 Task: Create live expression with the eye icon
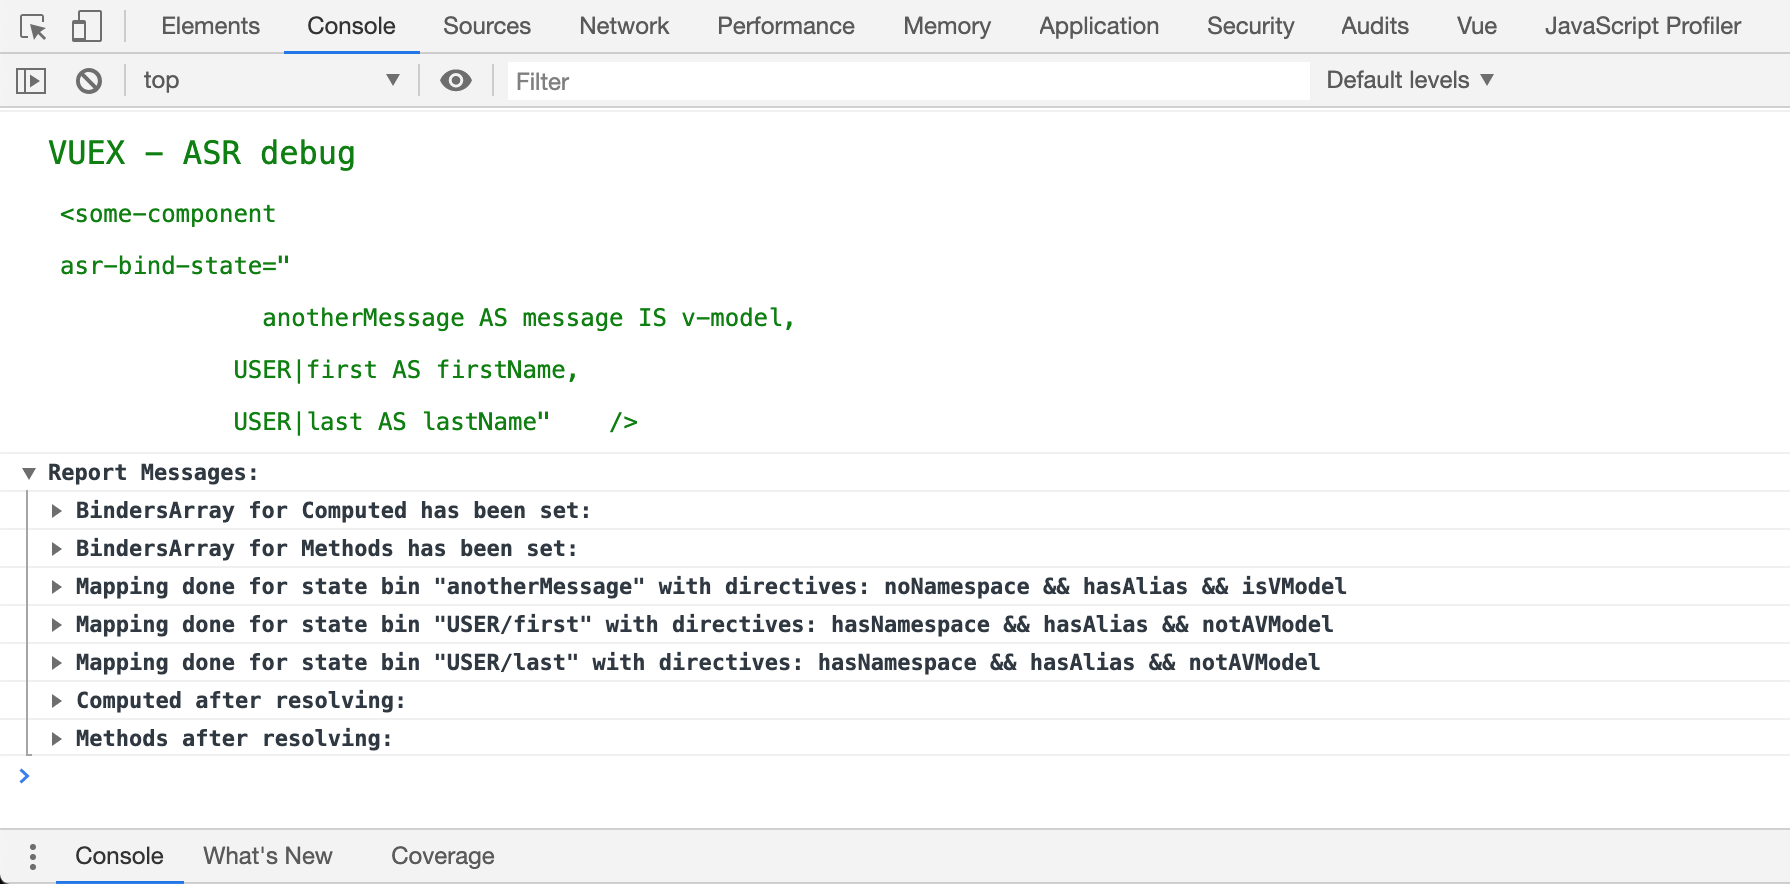(x=456, y=80)
